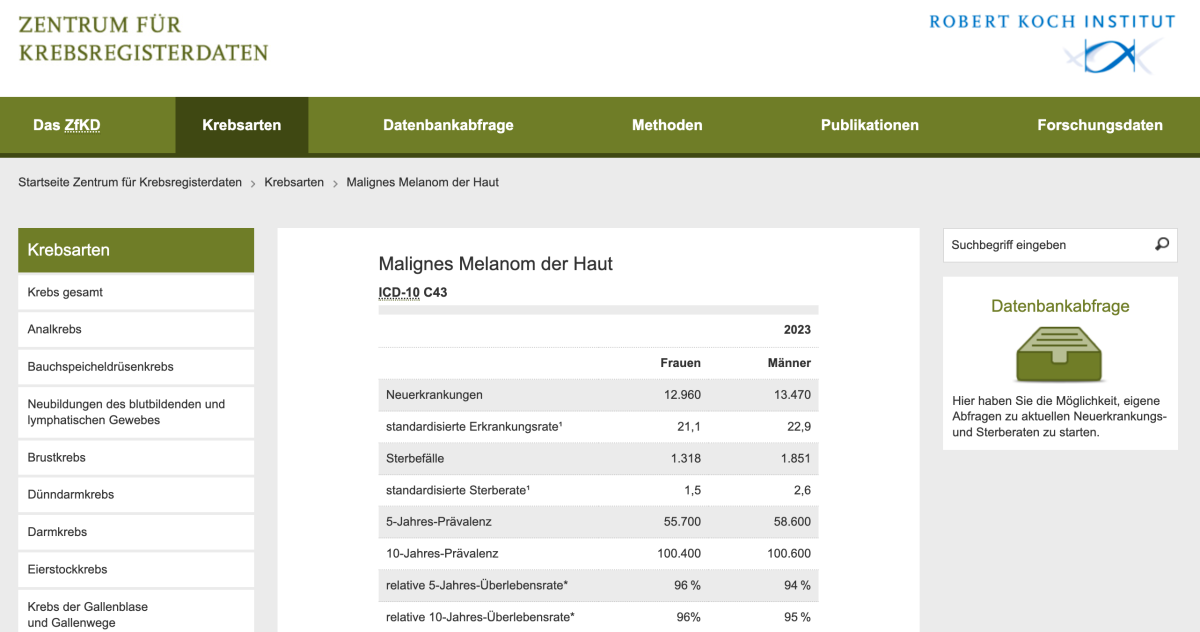The height and width of the screenshot is (632, 1200).
Task: Click the Malignes Melanom der Haut heading
Action: (x=495, y=264)
